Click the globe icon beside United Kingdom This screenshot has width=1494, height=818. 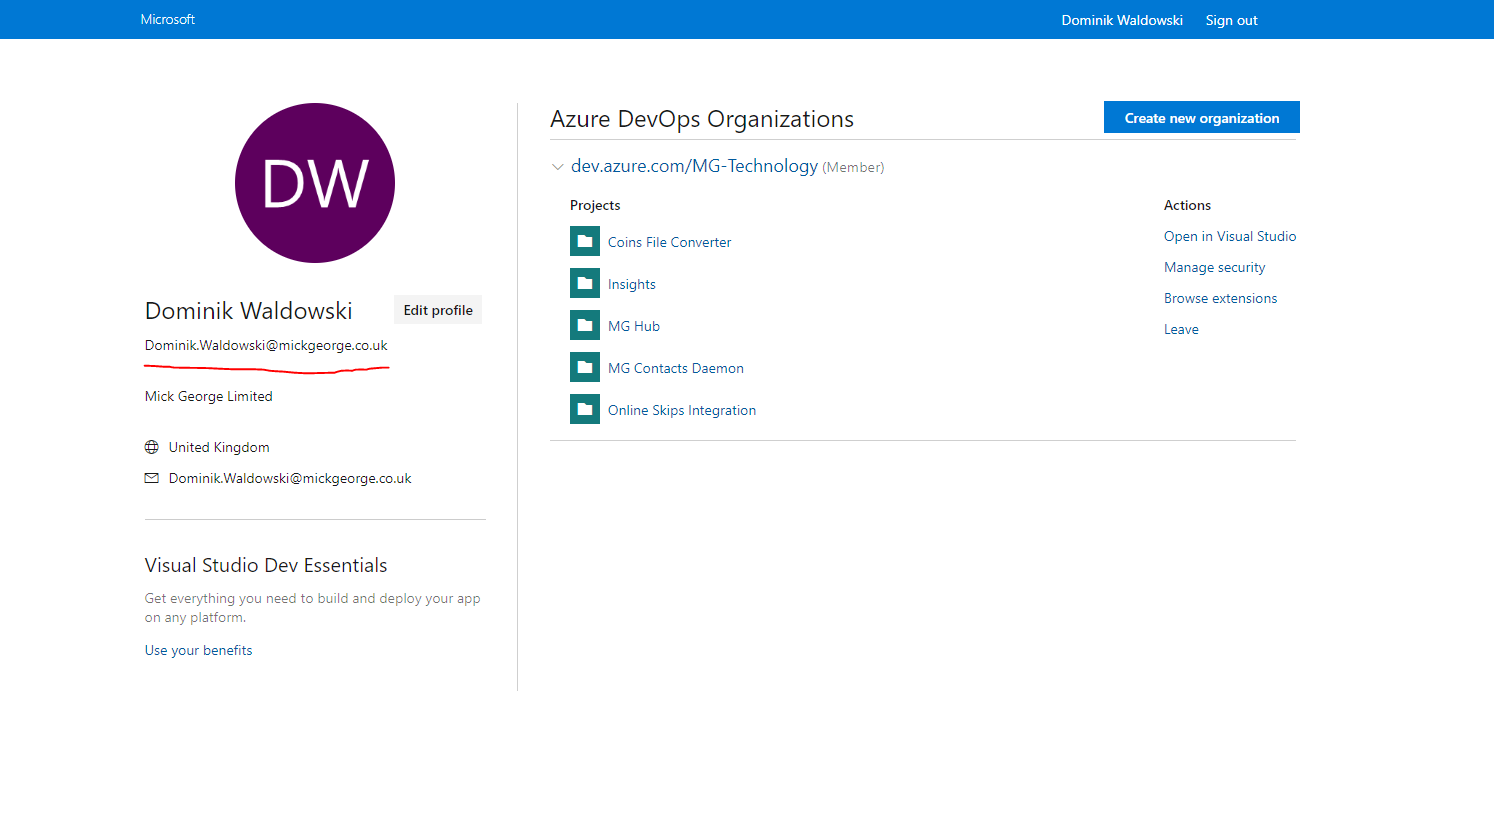tap(152, 447)
